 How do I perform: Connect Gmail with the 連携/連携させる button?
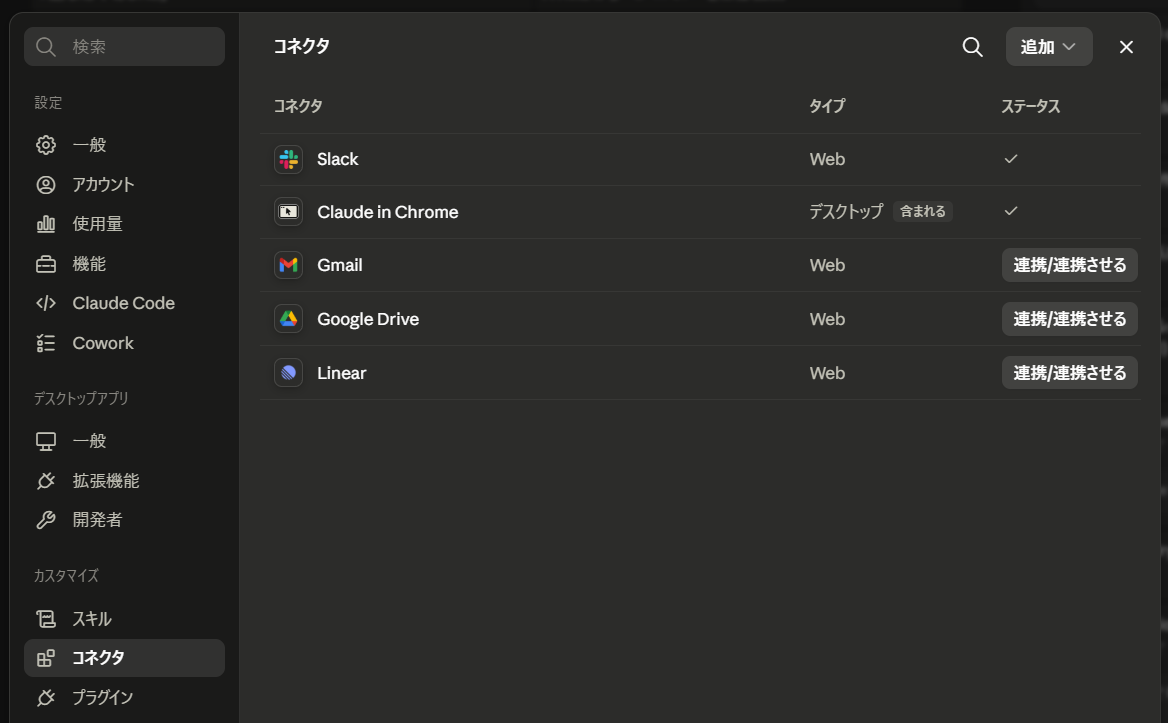pos(1069,265)
